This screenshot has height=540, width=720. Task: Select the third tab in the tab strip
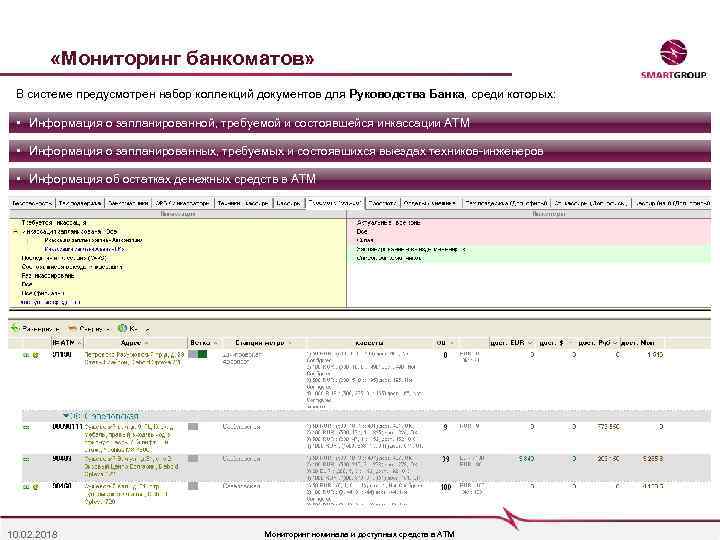(x=128, y=202)
